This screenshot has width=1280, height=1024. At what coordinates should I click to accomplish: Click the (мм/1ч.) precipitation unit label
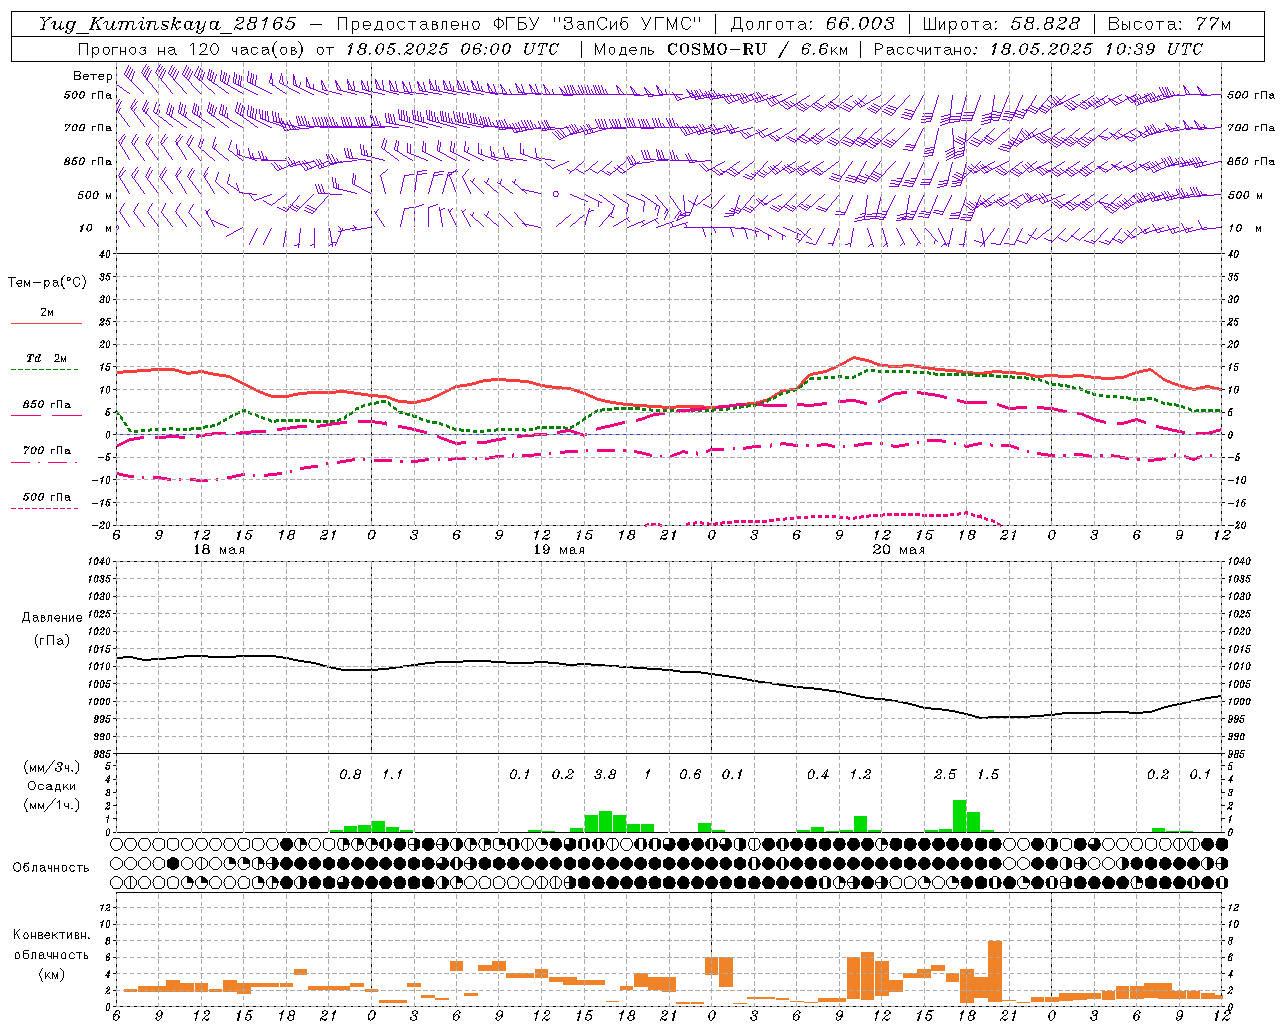[x=52, y=805]
